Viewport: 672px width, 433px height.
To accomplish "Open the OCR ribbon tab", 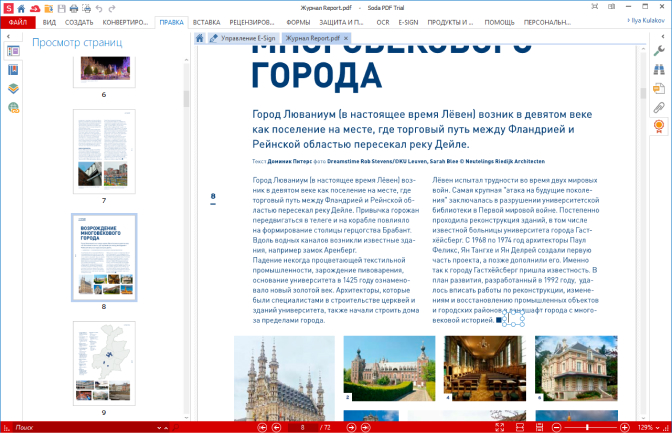I will pyautogui.click(x=383, y=22).
